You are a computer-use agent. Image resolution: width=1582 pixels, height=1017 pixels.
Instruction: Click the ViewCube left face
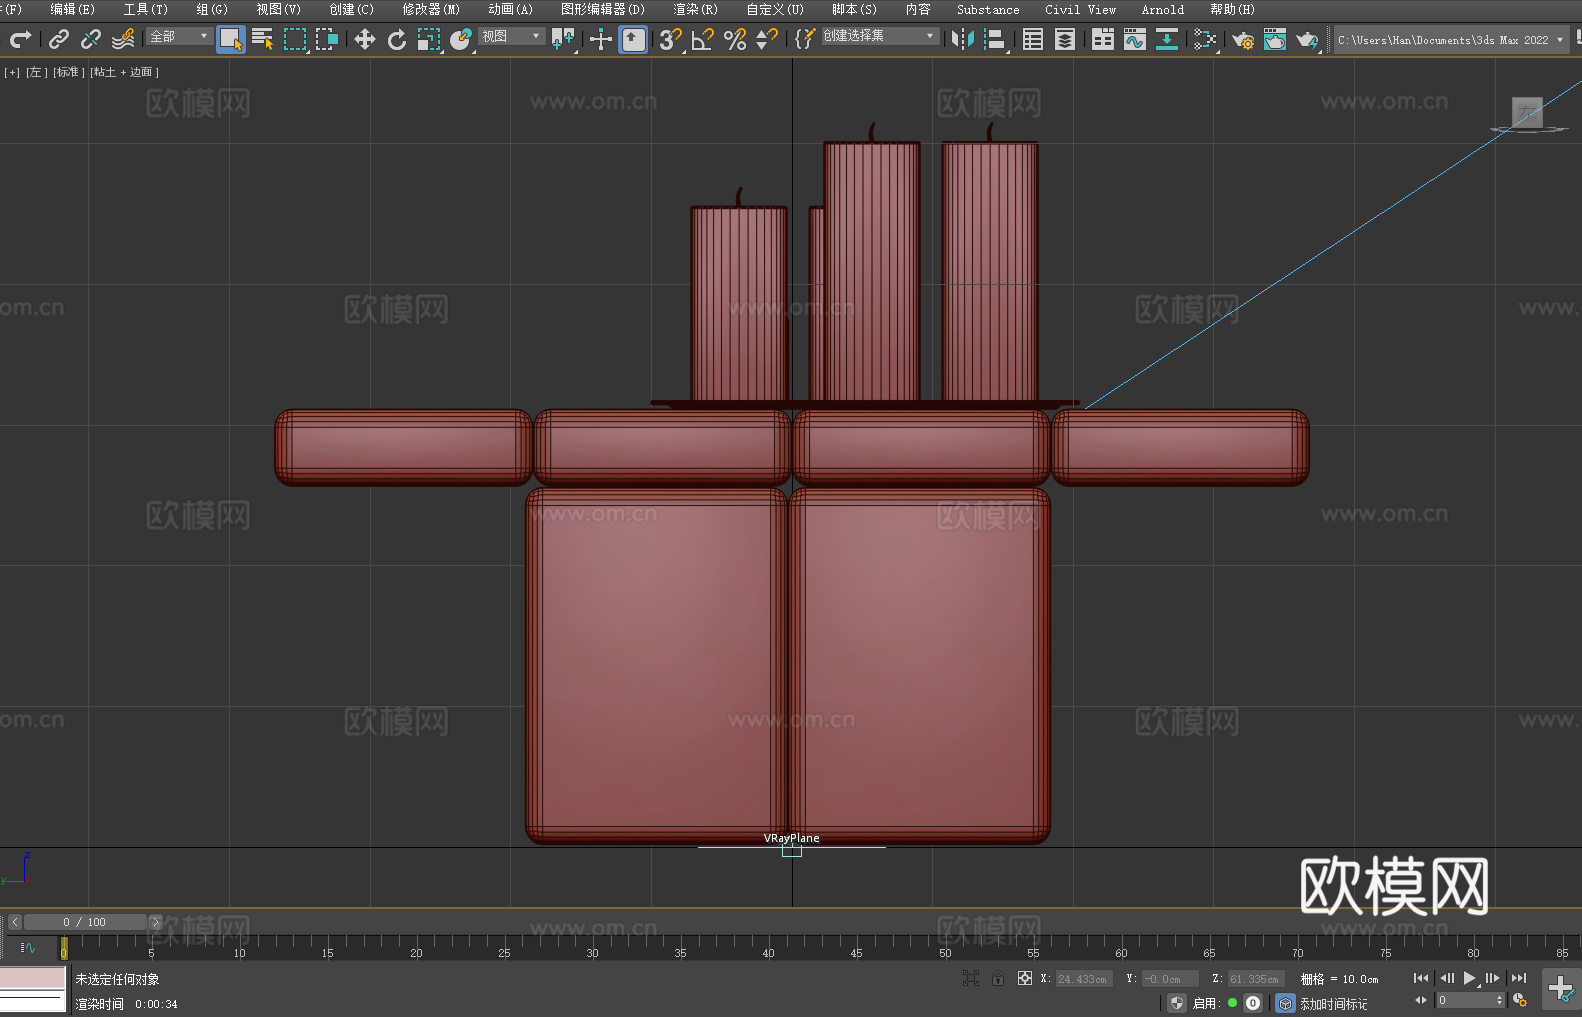click(x=1527, y=112)
